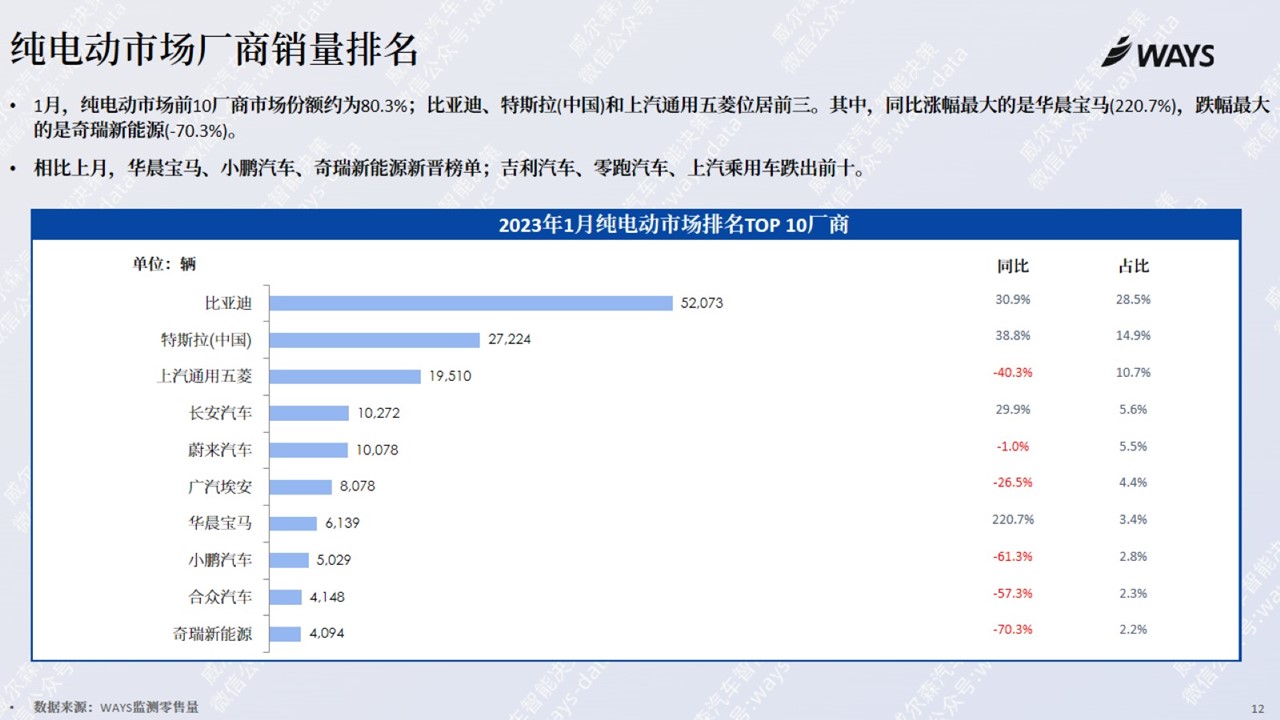Image resolution: width=1280 pixels, height=720 pixels.
Task: Click the 长安汽车 row label
Action: pyautogui.click(x=220, y=413)
